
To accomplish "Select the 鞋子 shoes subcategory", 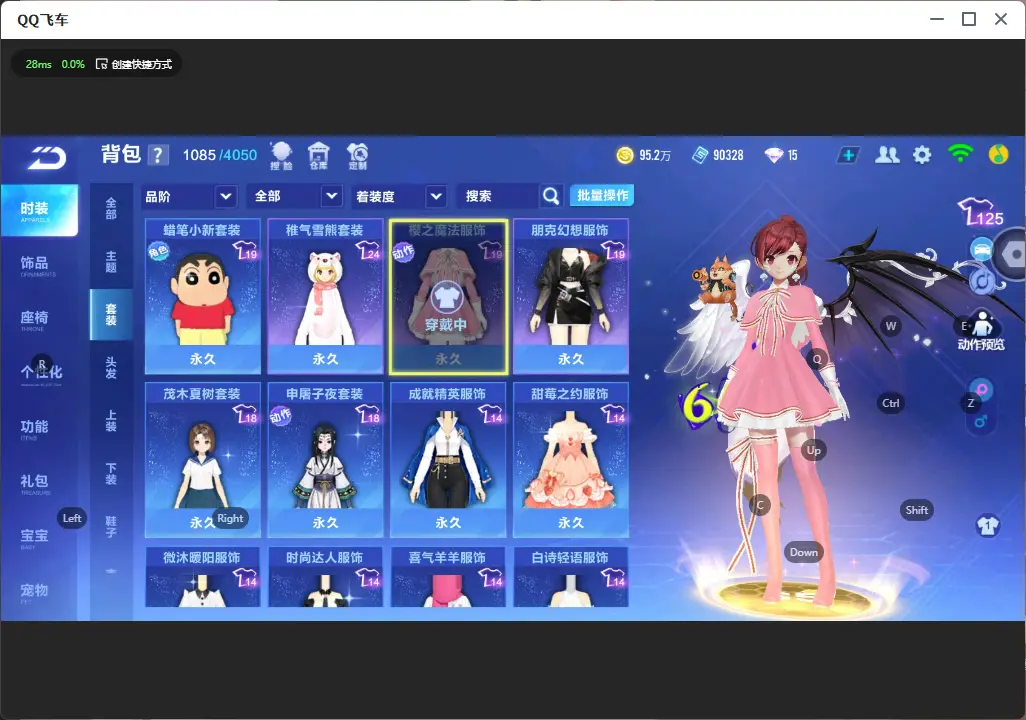I will (111, 527).
